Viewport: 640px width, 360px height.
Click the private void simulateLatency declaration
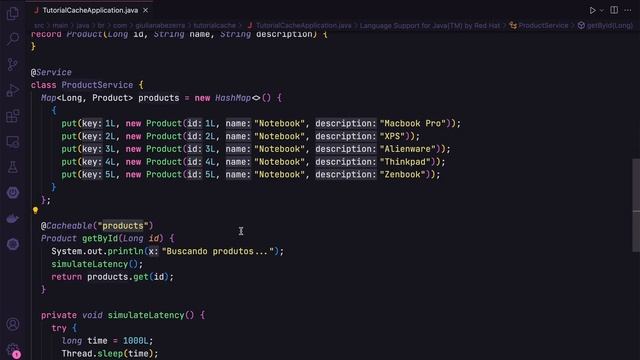coord(123,315)
